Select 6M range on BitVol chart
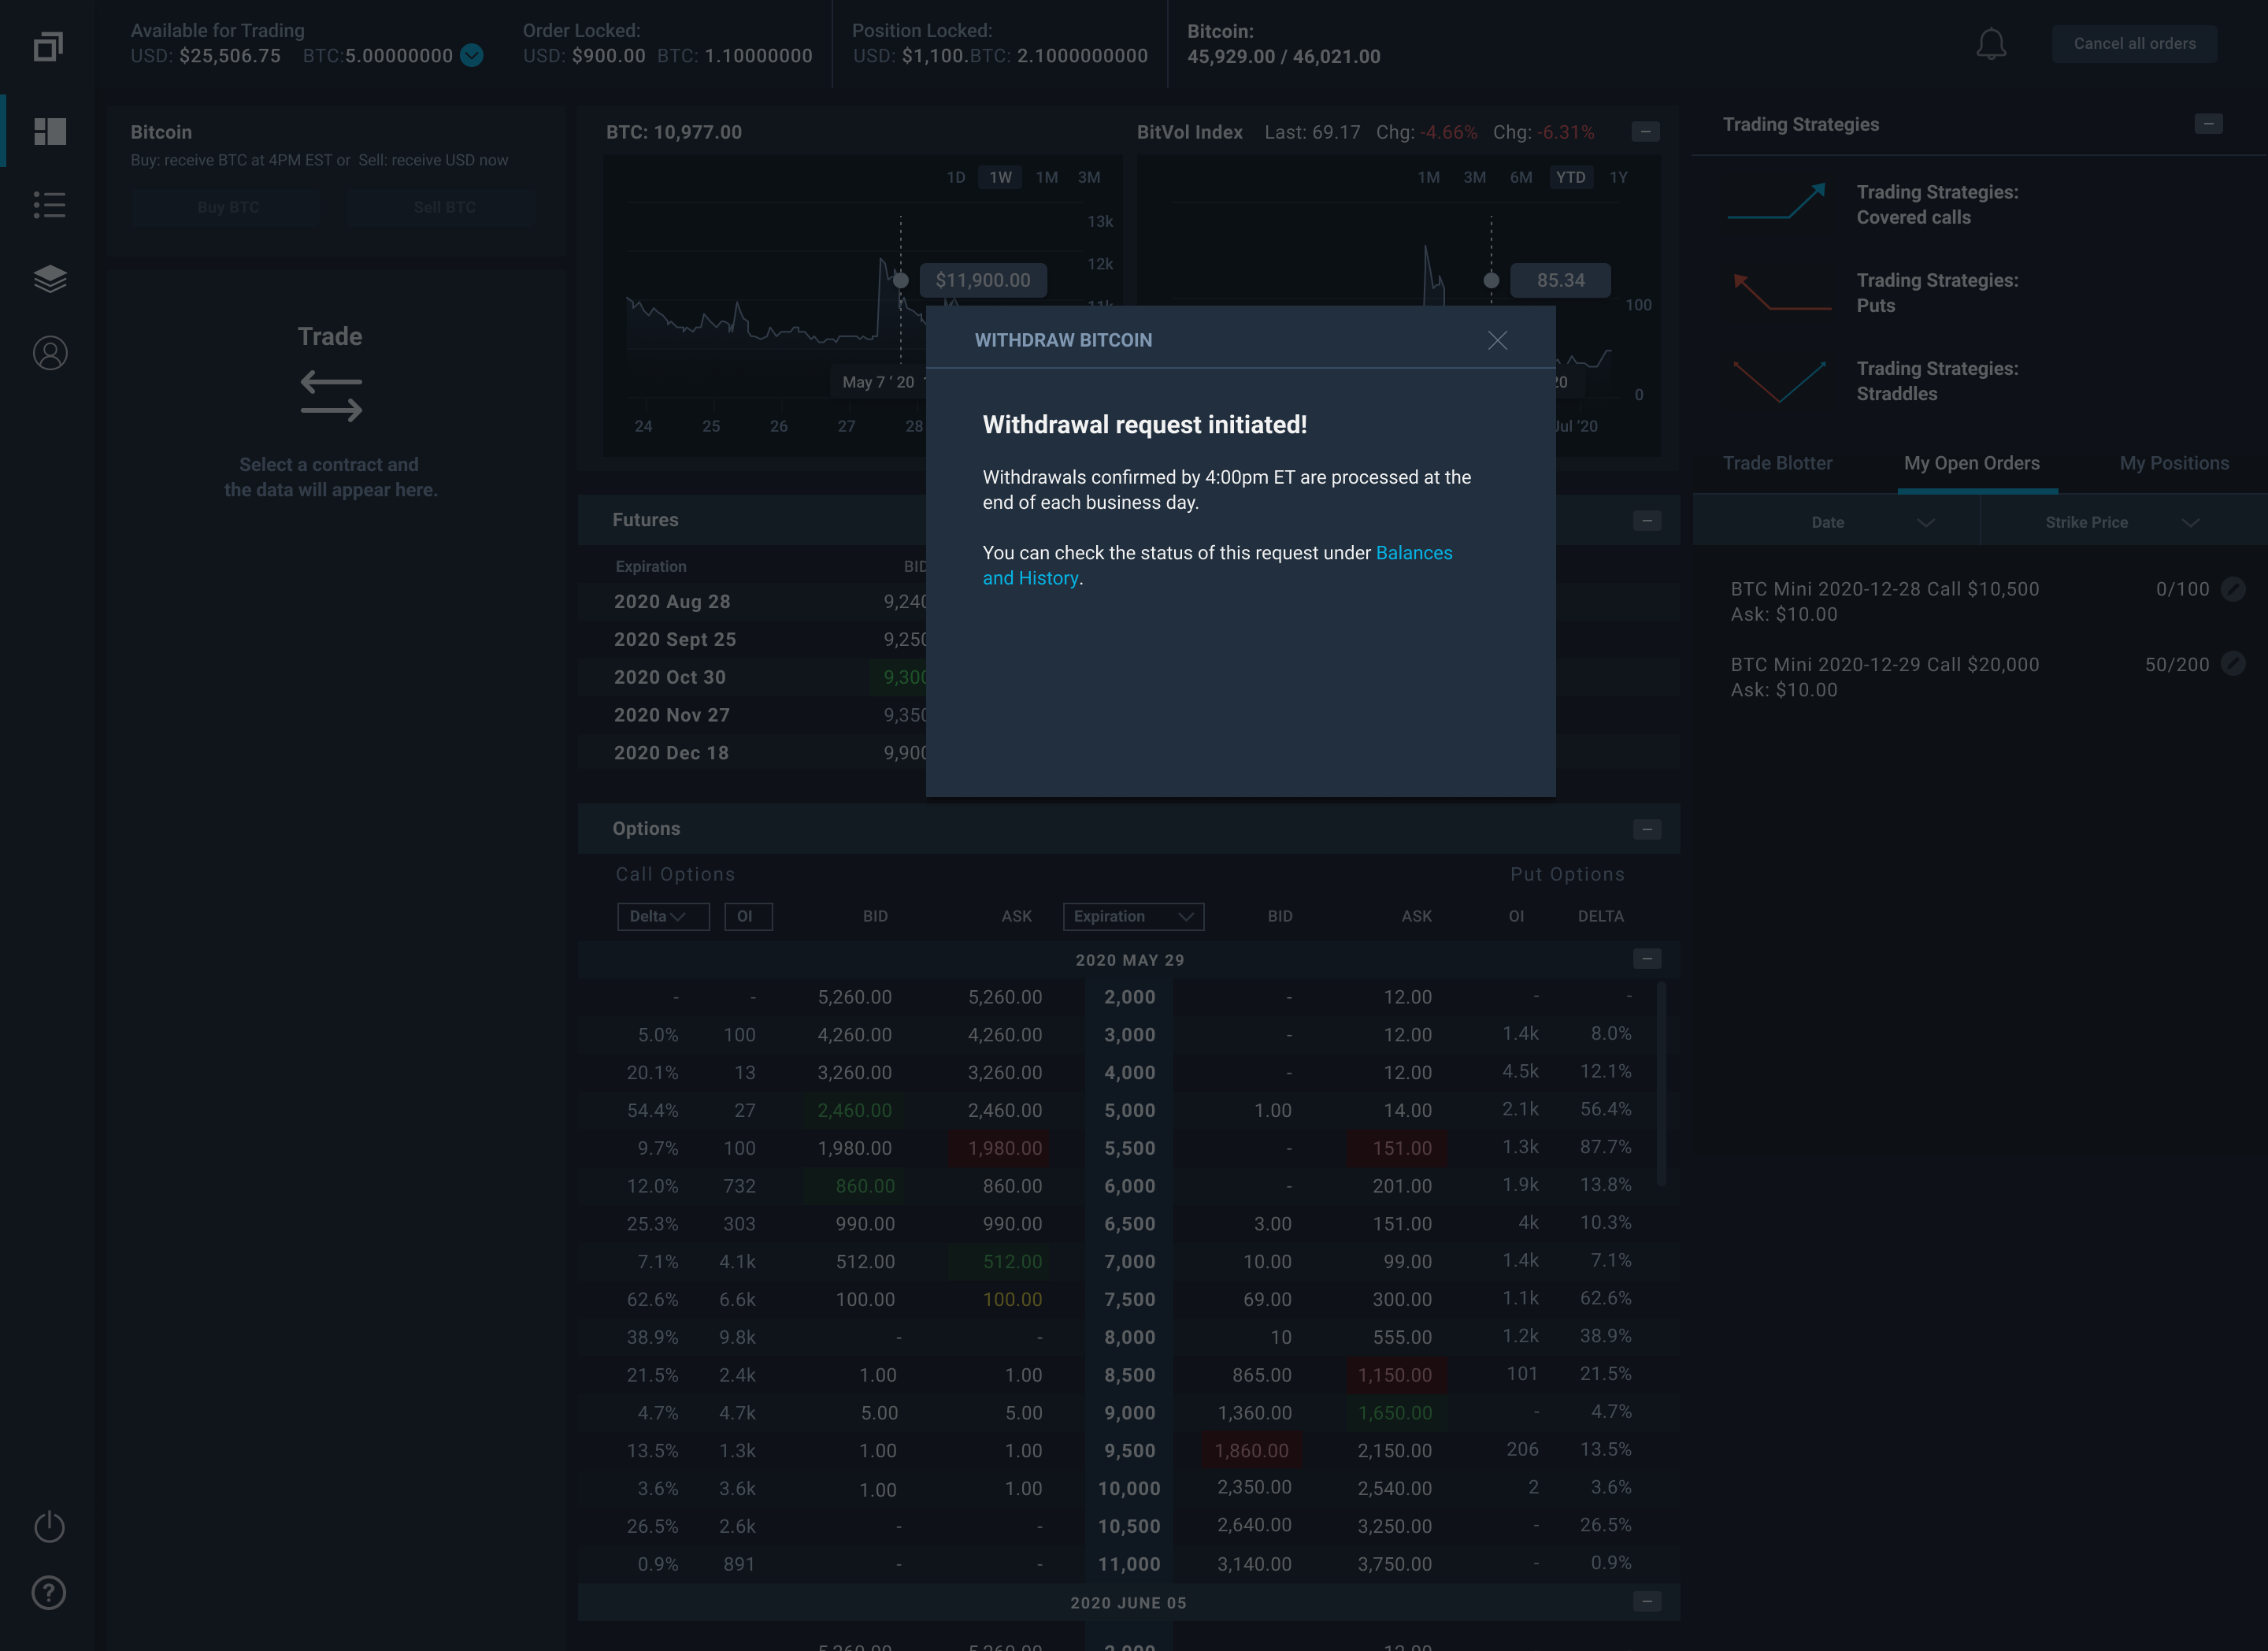This screenshot has width=2268, height=1651. 1520,177
